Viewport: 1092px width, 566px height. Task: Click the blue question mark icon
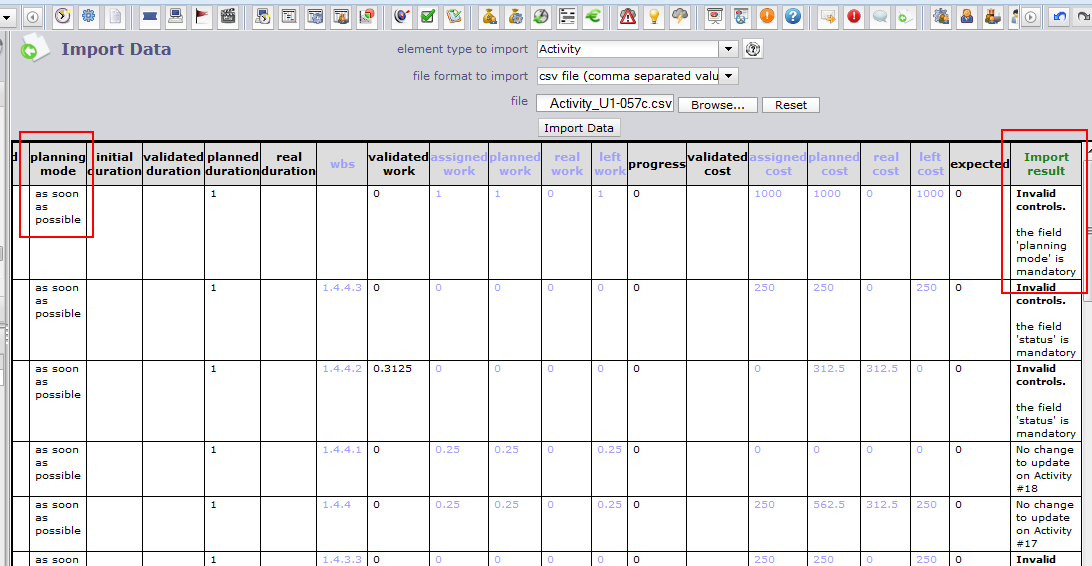click(x=793, y=16)
